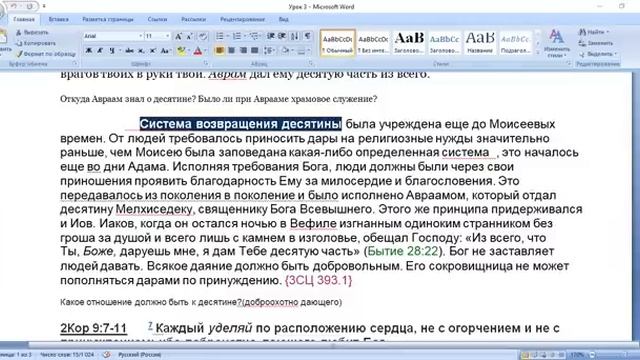Switch to the Вставка tab
Image resolution: width=640 pixels, height=360 pixels.
click(58, 19)
